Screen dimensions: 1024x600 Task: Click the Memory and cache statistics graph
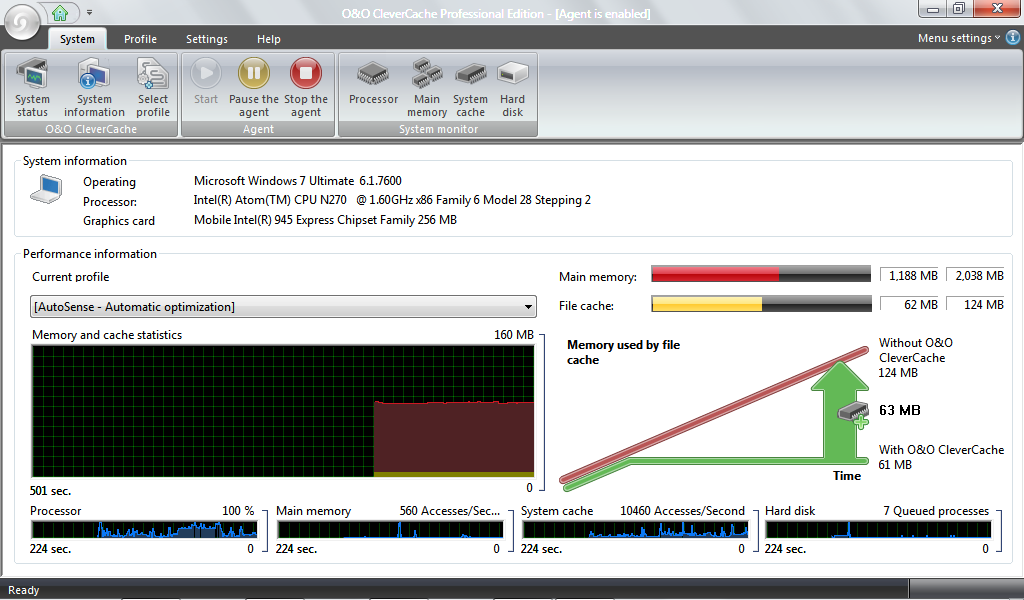point(283,411)
